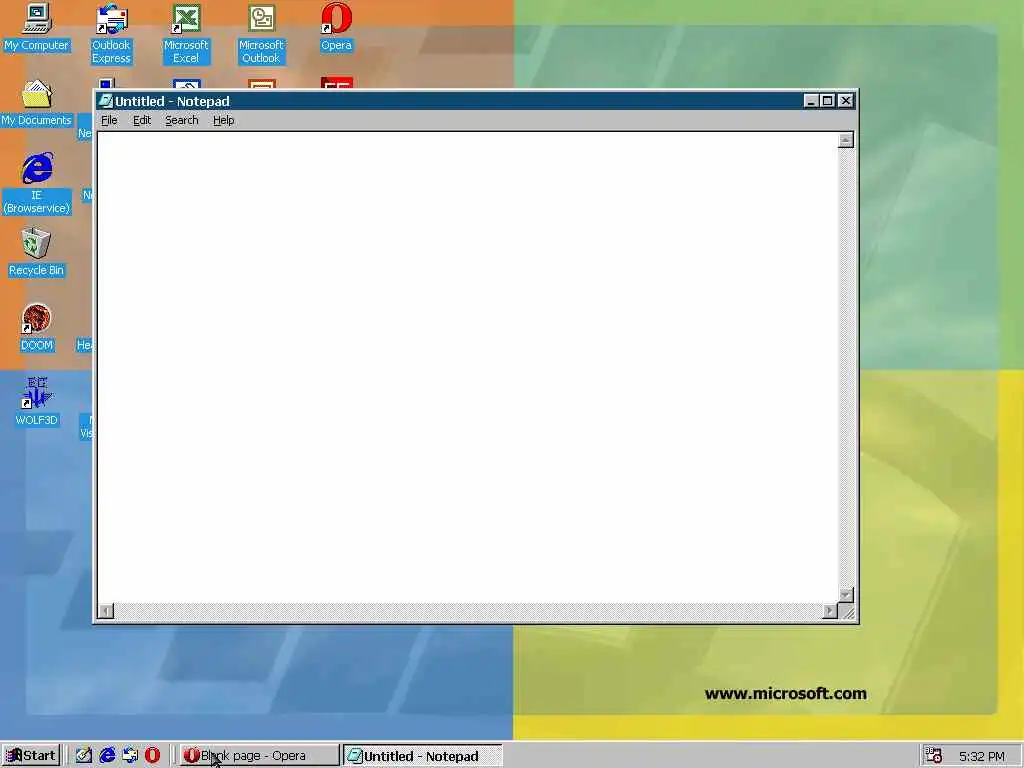Select the Recycle Bin icon

[x=37, y=253]
